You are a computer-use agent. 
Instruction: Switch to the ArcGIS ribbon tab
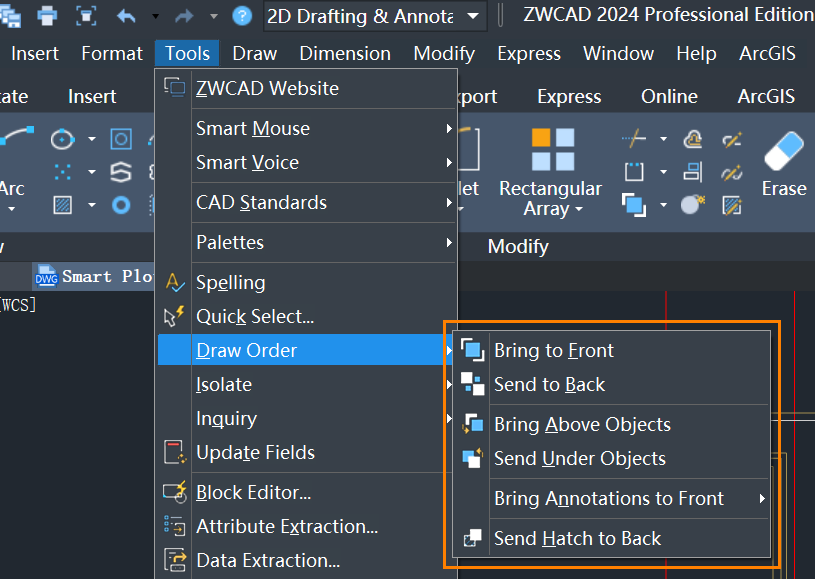click(x=767, y=97)
